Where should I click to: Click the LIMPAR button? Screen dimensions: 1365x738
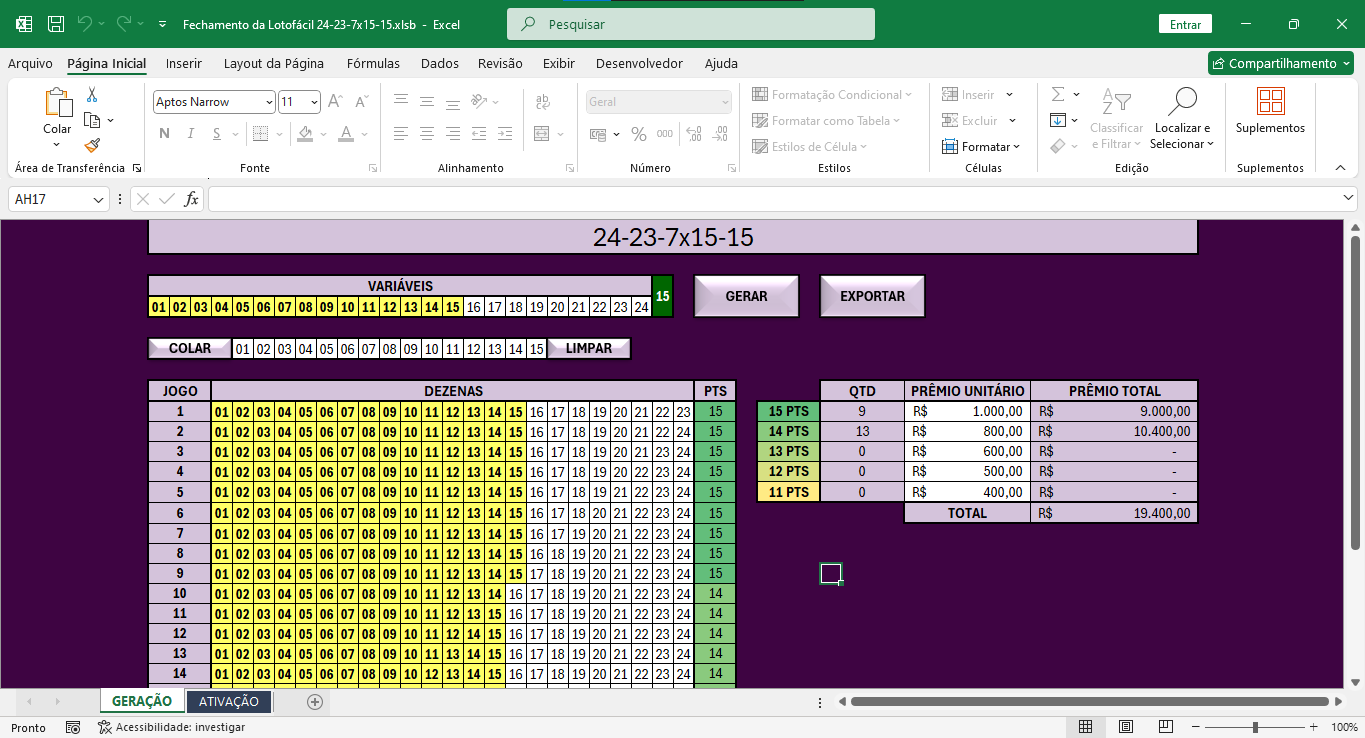589,348
